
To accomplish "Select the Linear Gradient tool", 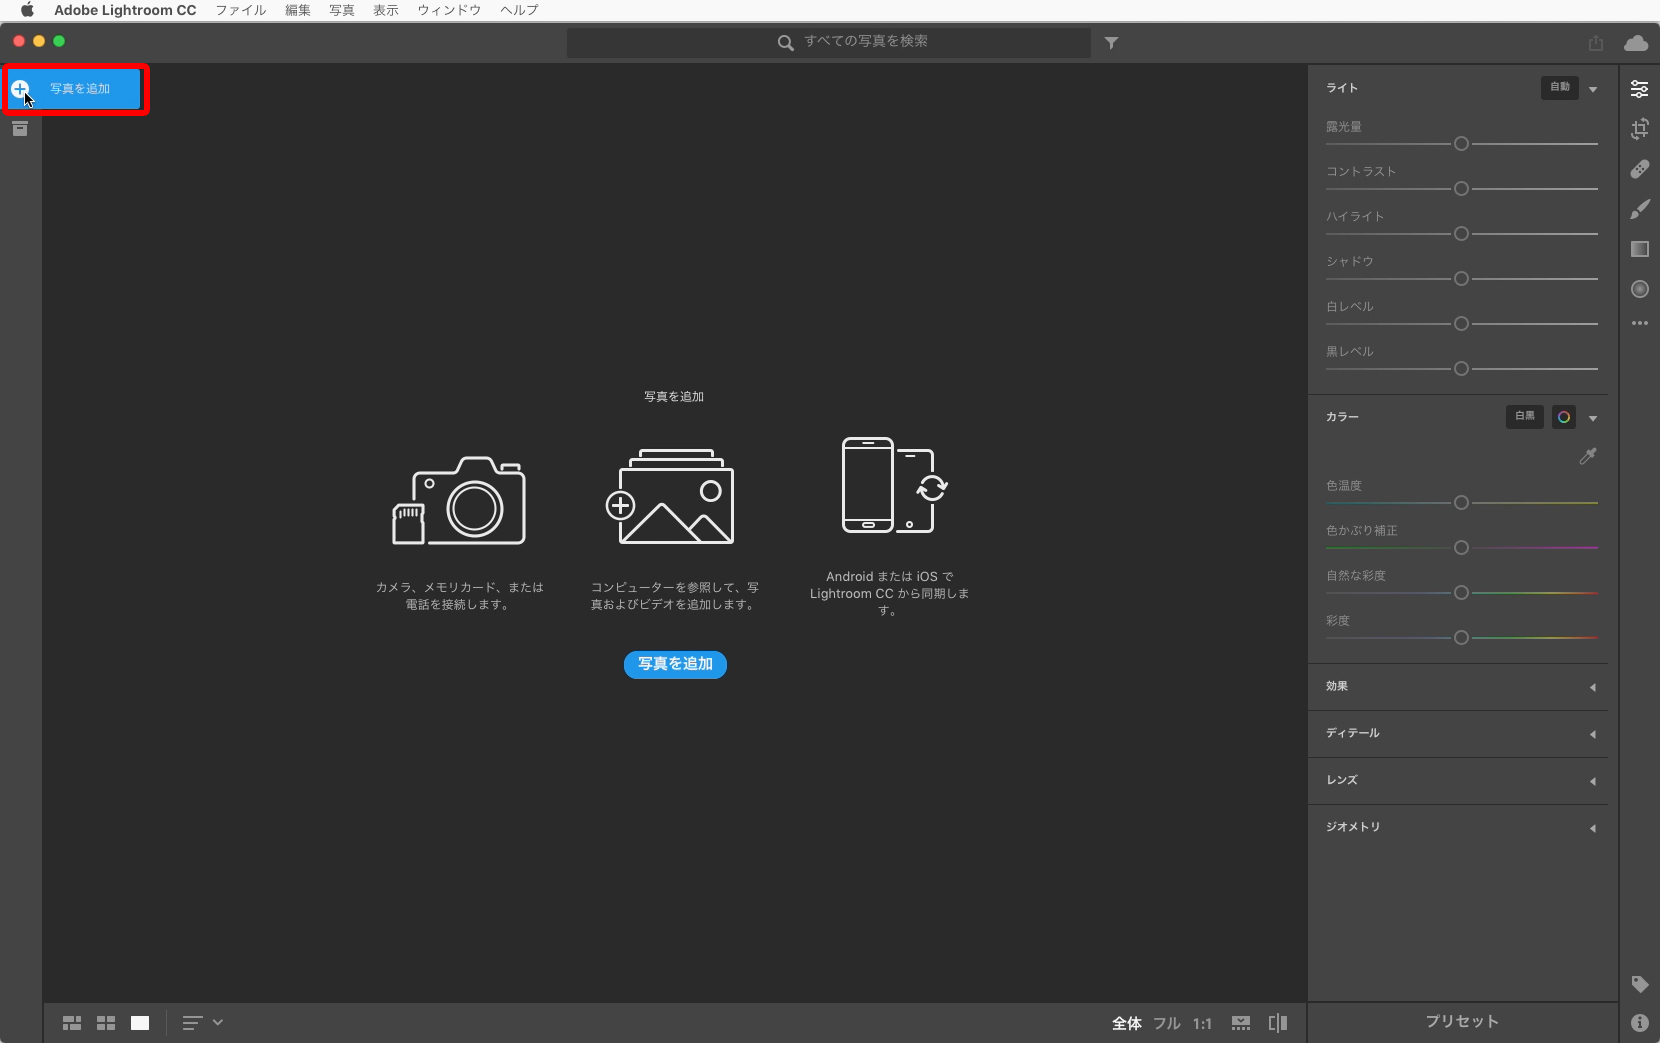I will pyautogui.click(x=1639, y=249).
